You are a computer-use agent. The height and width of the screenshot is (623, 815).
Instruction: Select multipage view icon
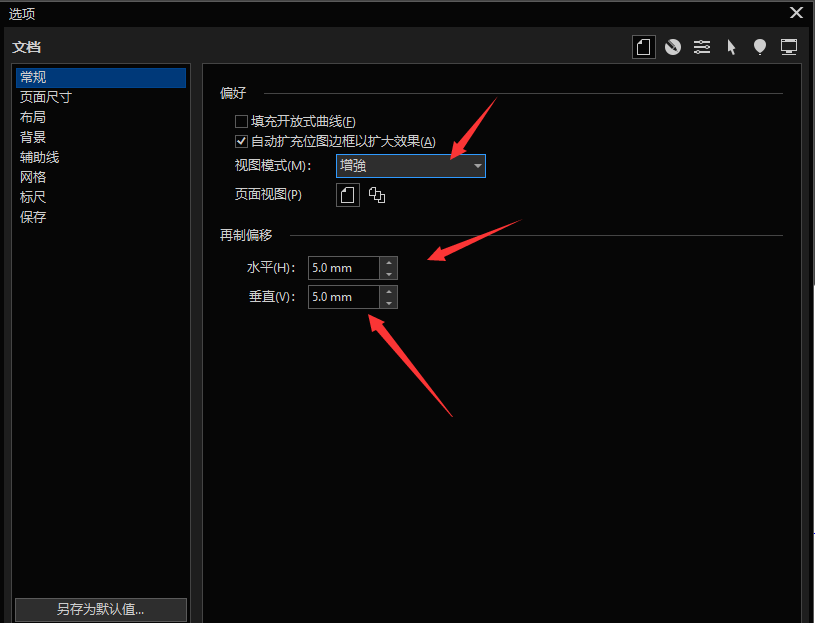coord(377,195)
